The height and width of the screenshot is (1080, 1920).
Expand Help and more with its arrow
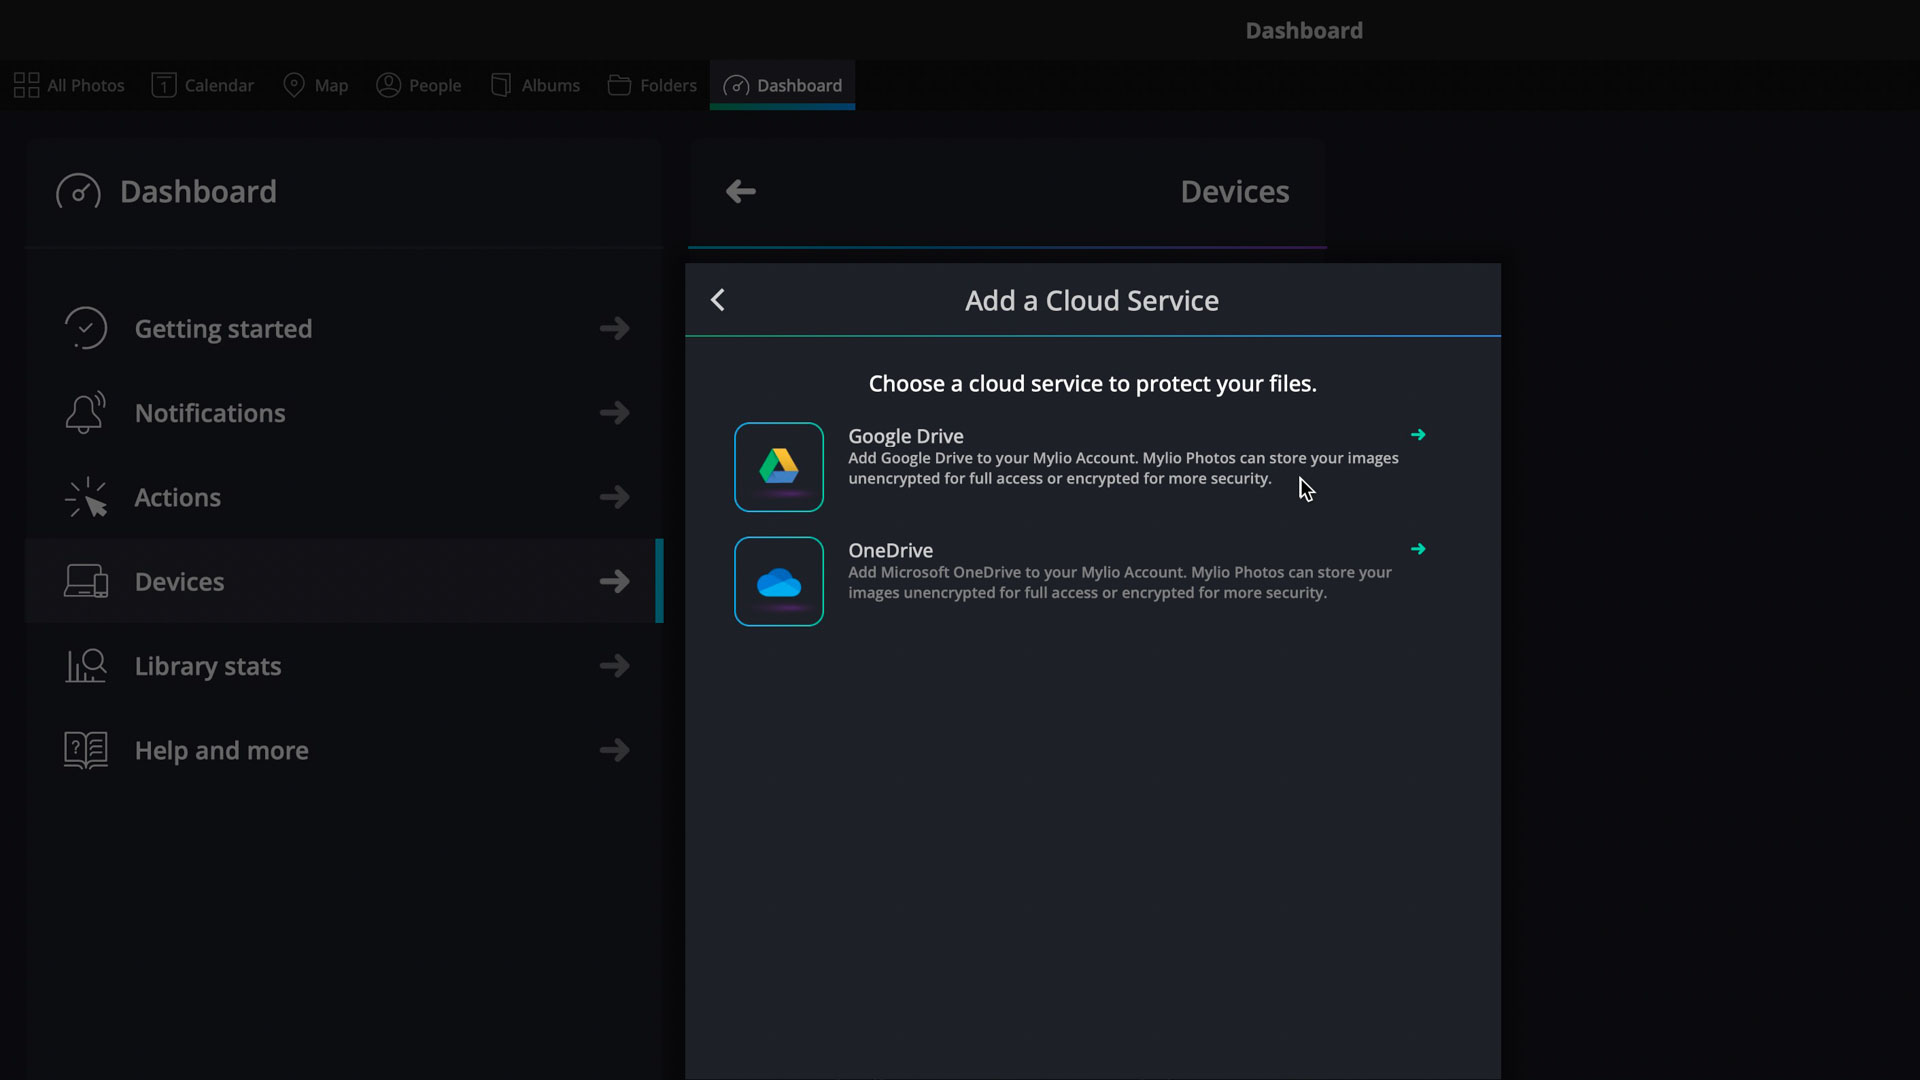pyautogui.click(x=615, y=750)
